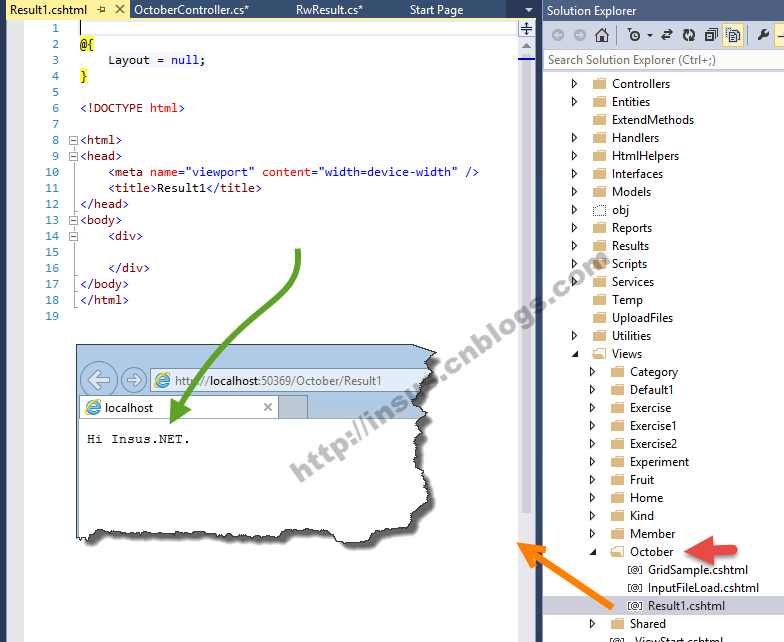Screen dimensions: 784x642
Task: Switch to the RwResult.cs tab
Action: (329, 10)
